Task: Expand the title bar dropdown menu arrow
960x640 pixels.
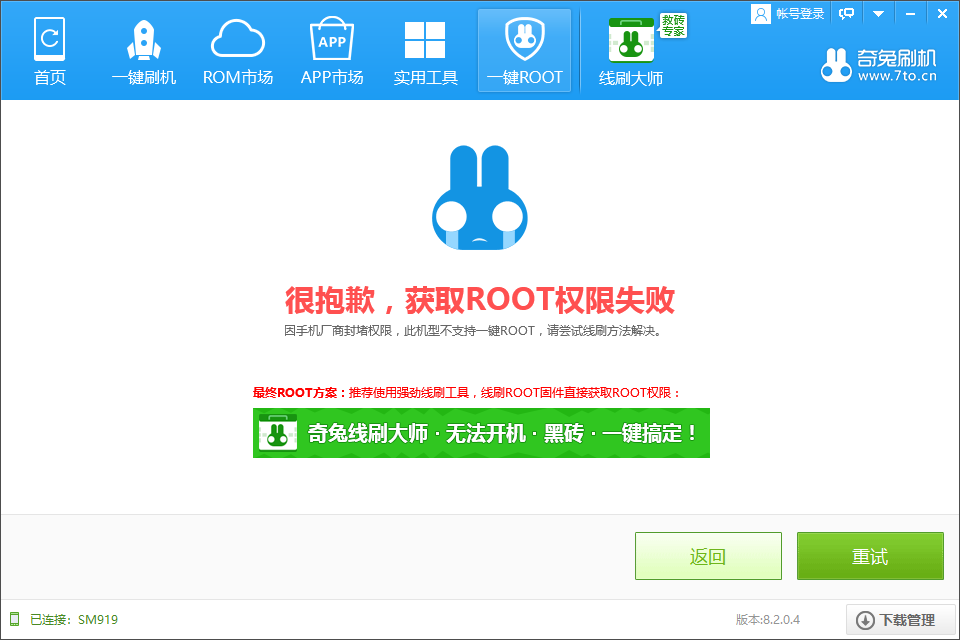Action: click(x=879, y=13)
